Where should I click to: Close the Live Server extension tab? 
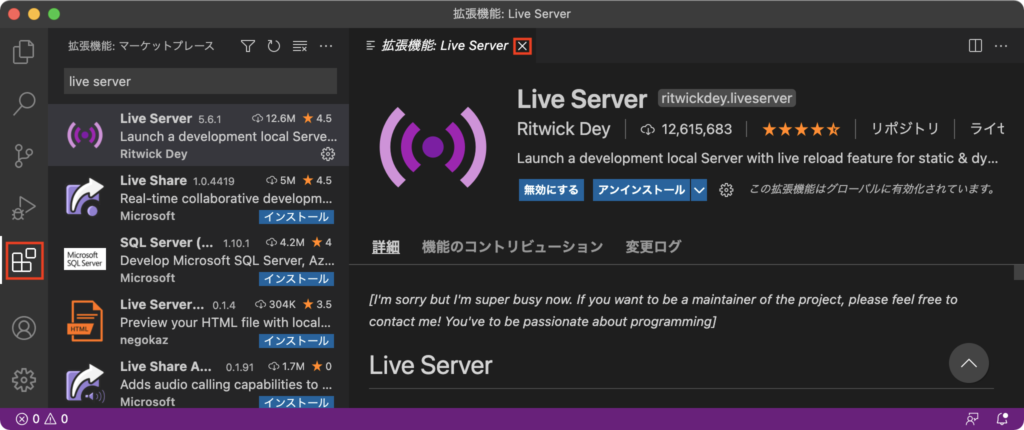pyautogui.click(x=522, y=46)
